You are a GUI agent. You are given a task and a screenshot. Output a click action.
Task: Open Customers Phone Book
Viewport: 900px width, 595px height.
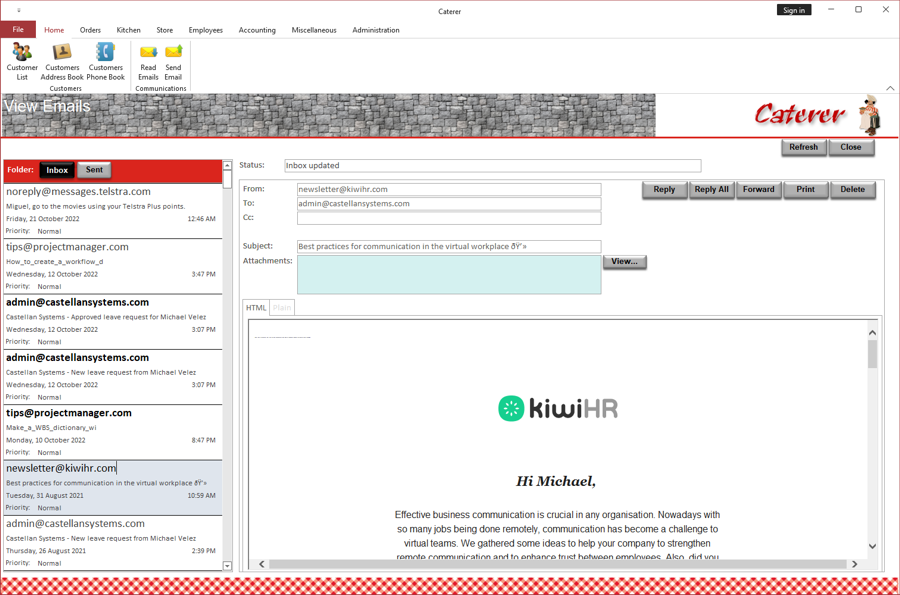coord(106,61)
